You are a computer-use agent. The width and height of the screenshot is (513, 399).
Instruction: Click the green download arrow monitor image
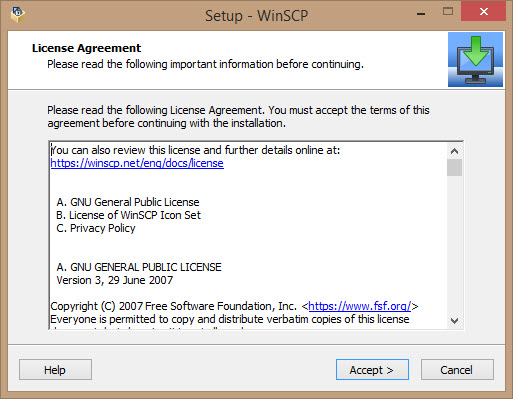475,59
